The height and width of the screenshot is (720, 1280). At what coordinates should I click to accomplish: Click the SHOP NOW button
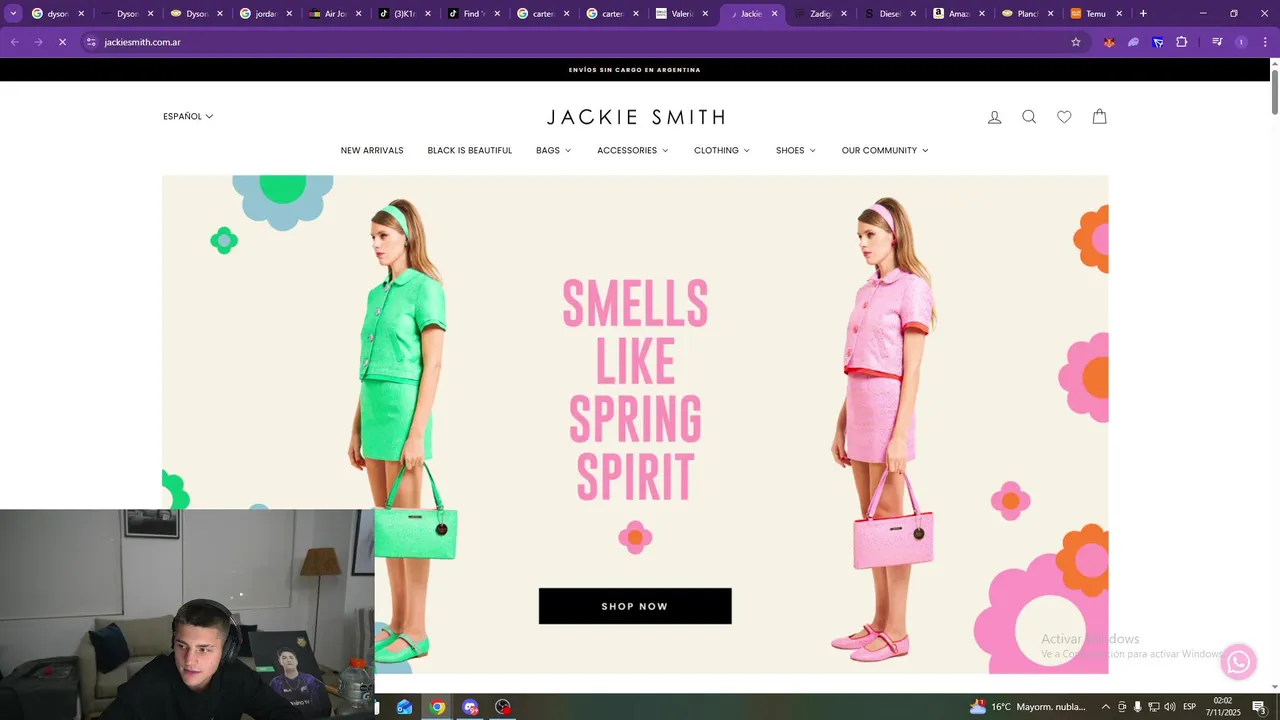[635, 606]
